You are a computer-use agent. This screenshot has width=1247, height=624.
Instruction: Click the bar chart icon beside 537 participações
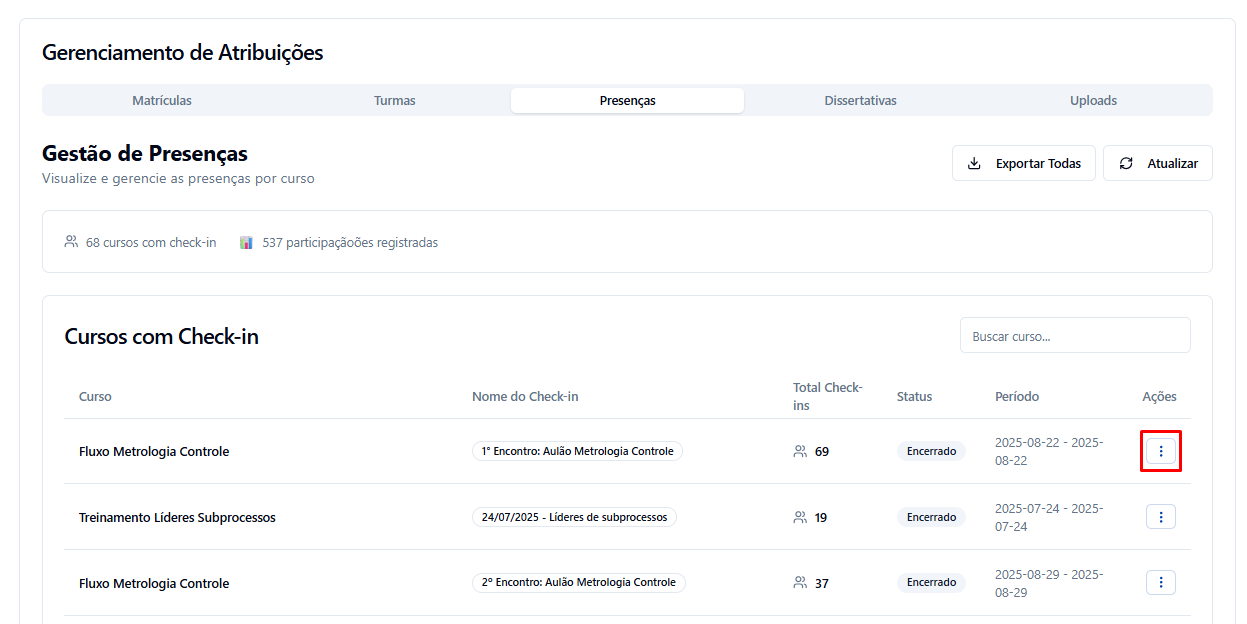[x=246, y=242]
